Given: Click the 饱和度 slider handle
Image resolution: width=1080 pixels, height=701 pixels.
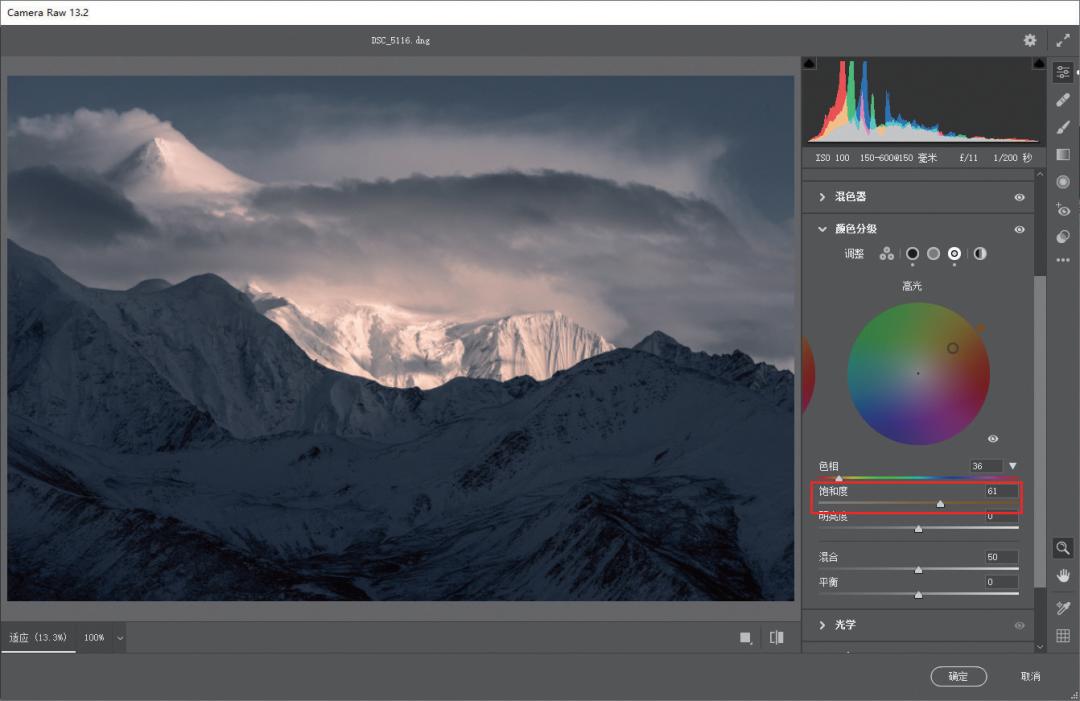Looking at the screenshot, I should [x=940, y=504].
